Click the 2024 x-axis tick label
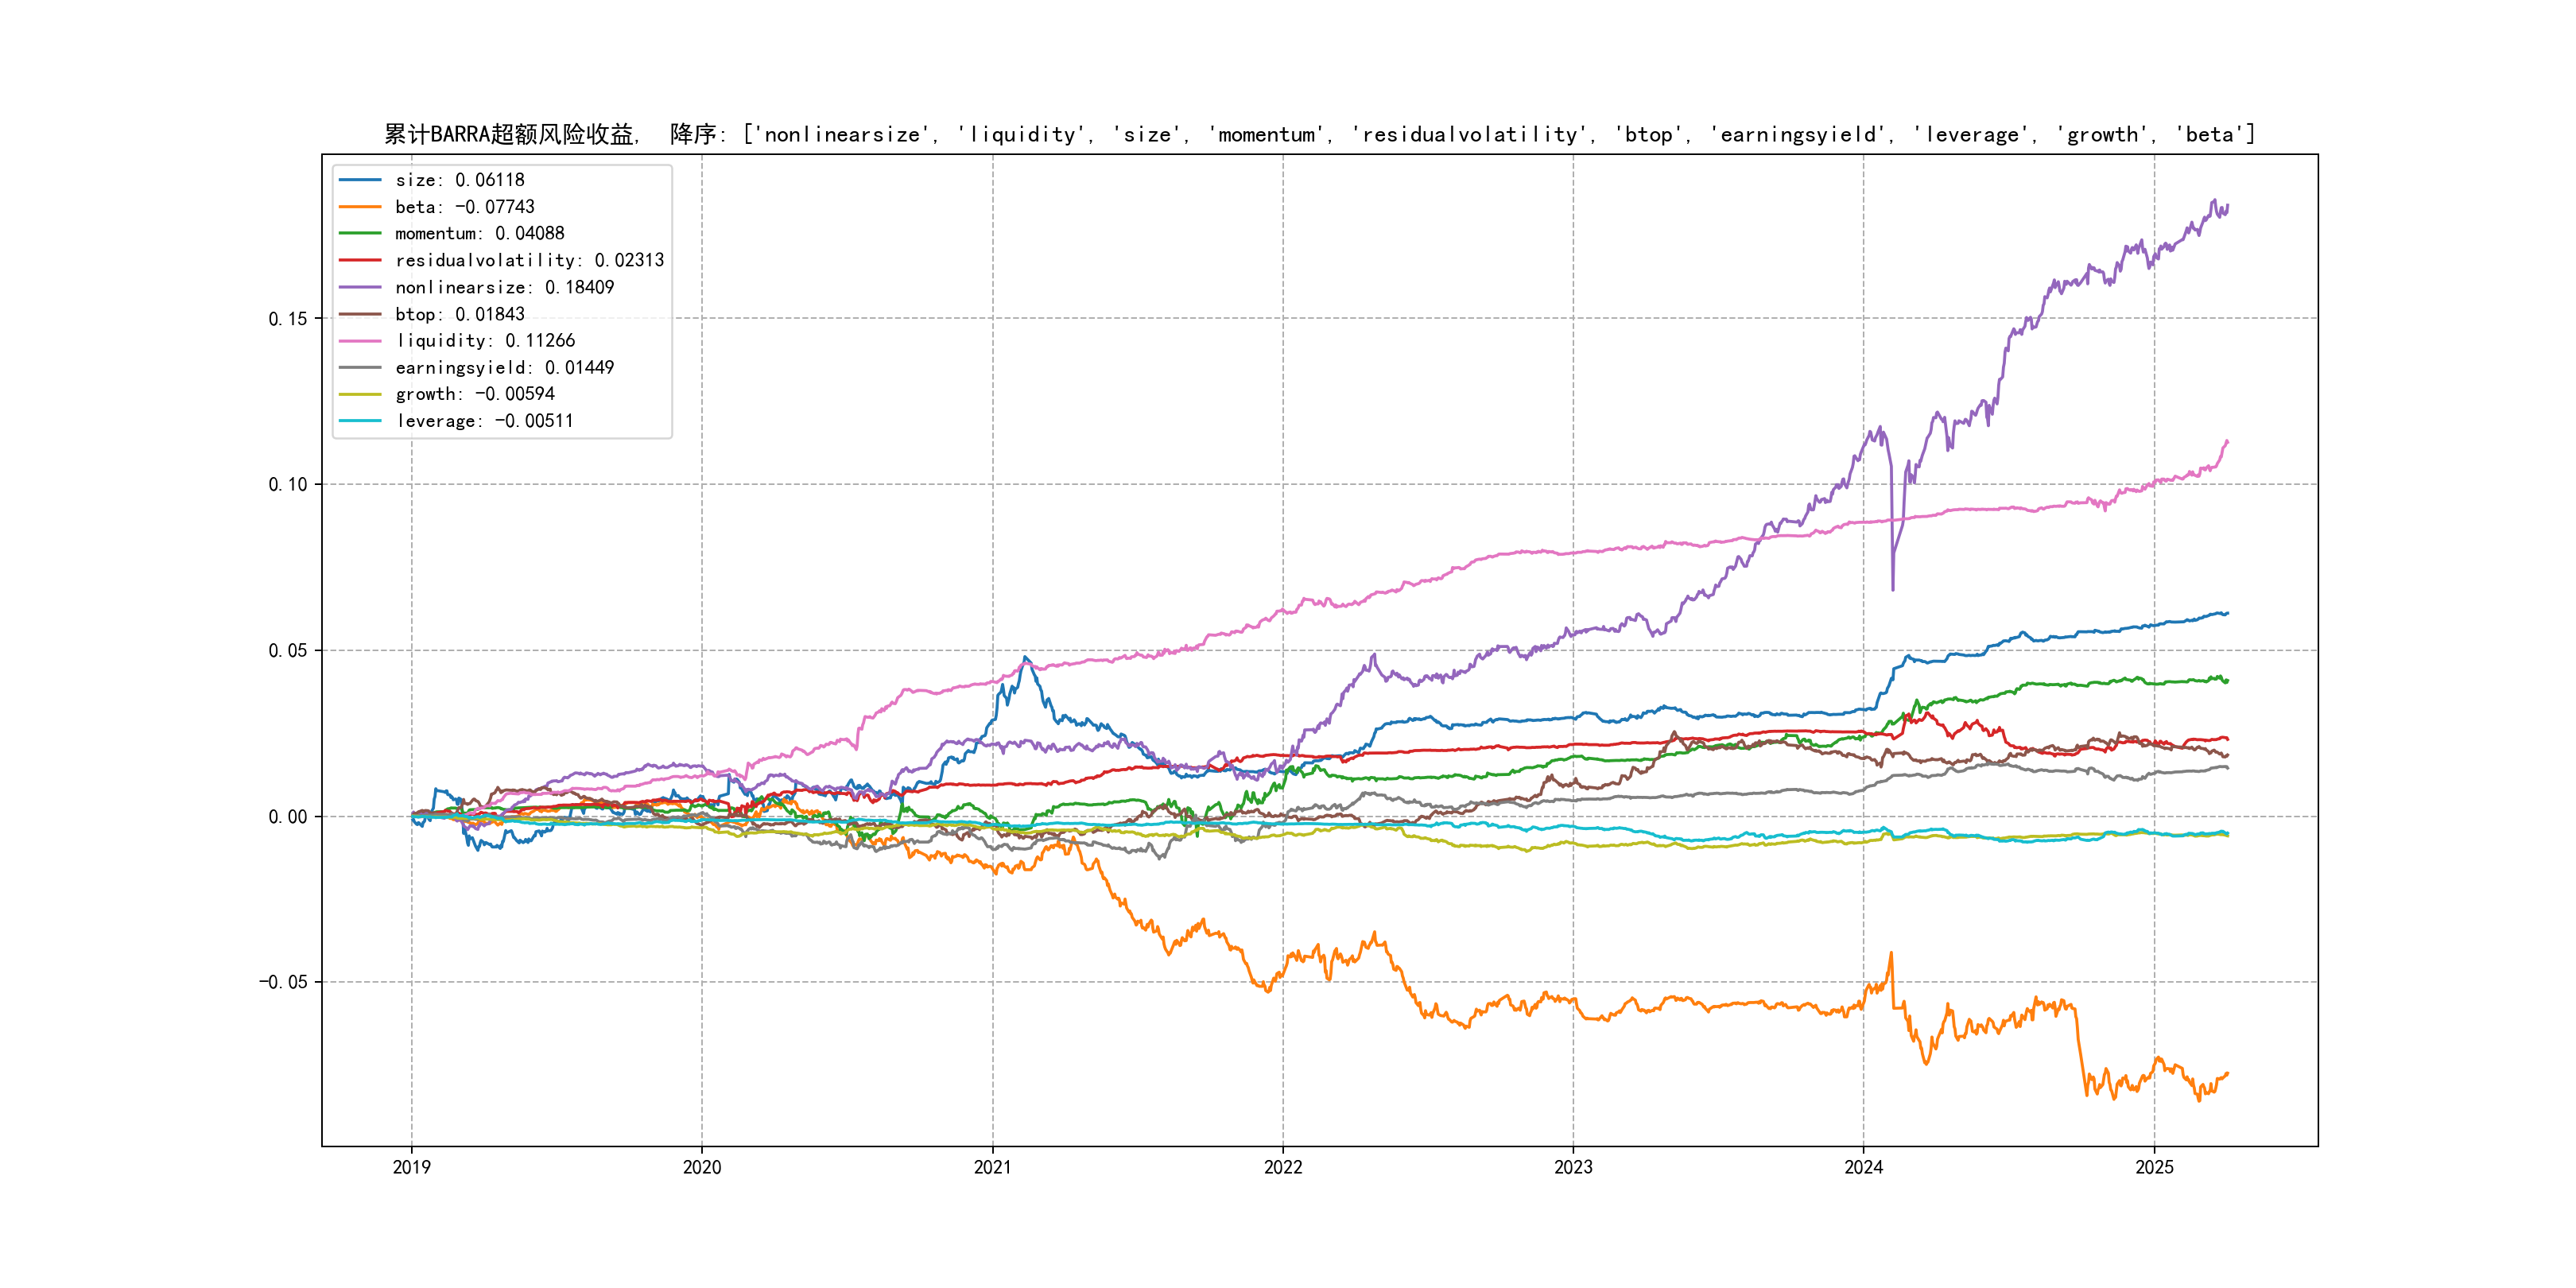Viewport: 2576px width, 1288px height. click(x=1863, y=1167)
